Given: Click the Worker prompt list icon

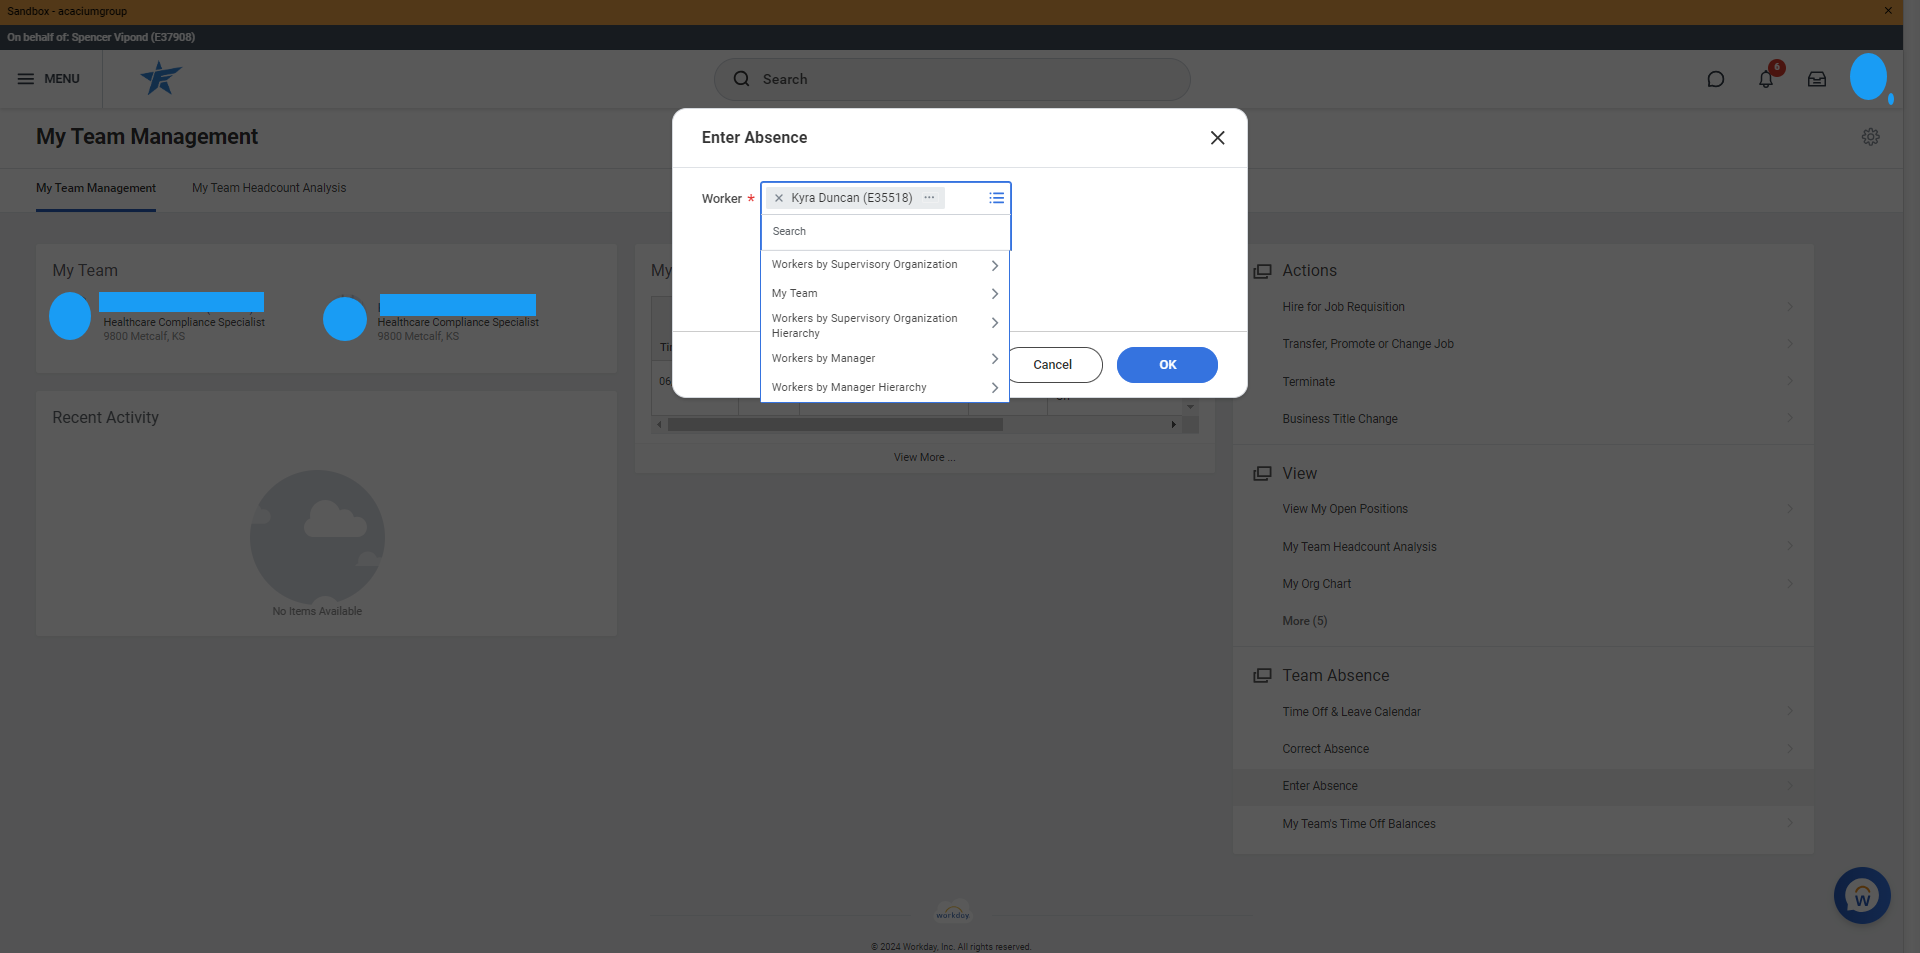Looking at the screenshot, I should click(996, 198).
